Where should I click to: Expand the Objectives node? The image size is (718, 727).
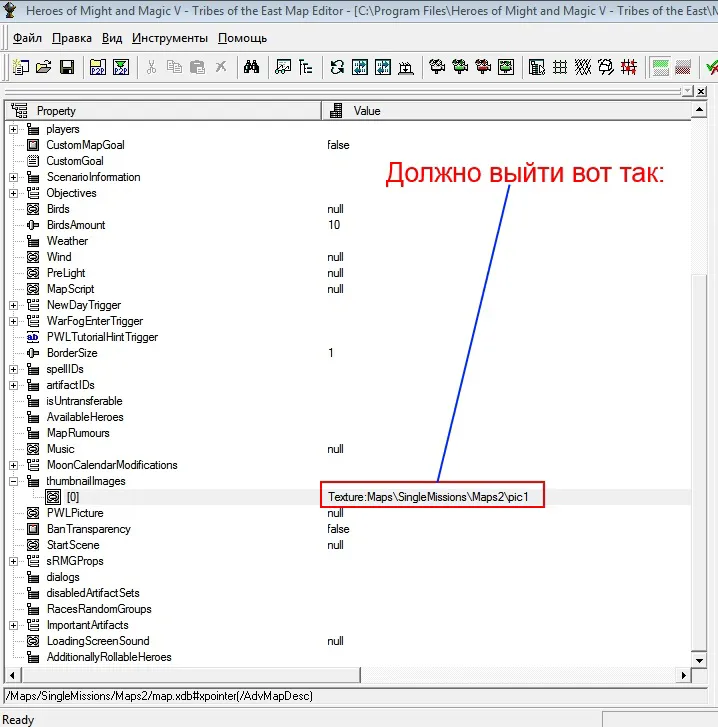pos(13,193)
